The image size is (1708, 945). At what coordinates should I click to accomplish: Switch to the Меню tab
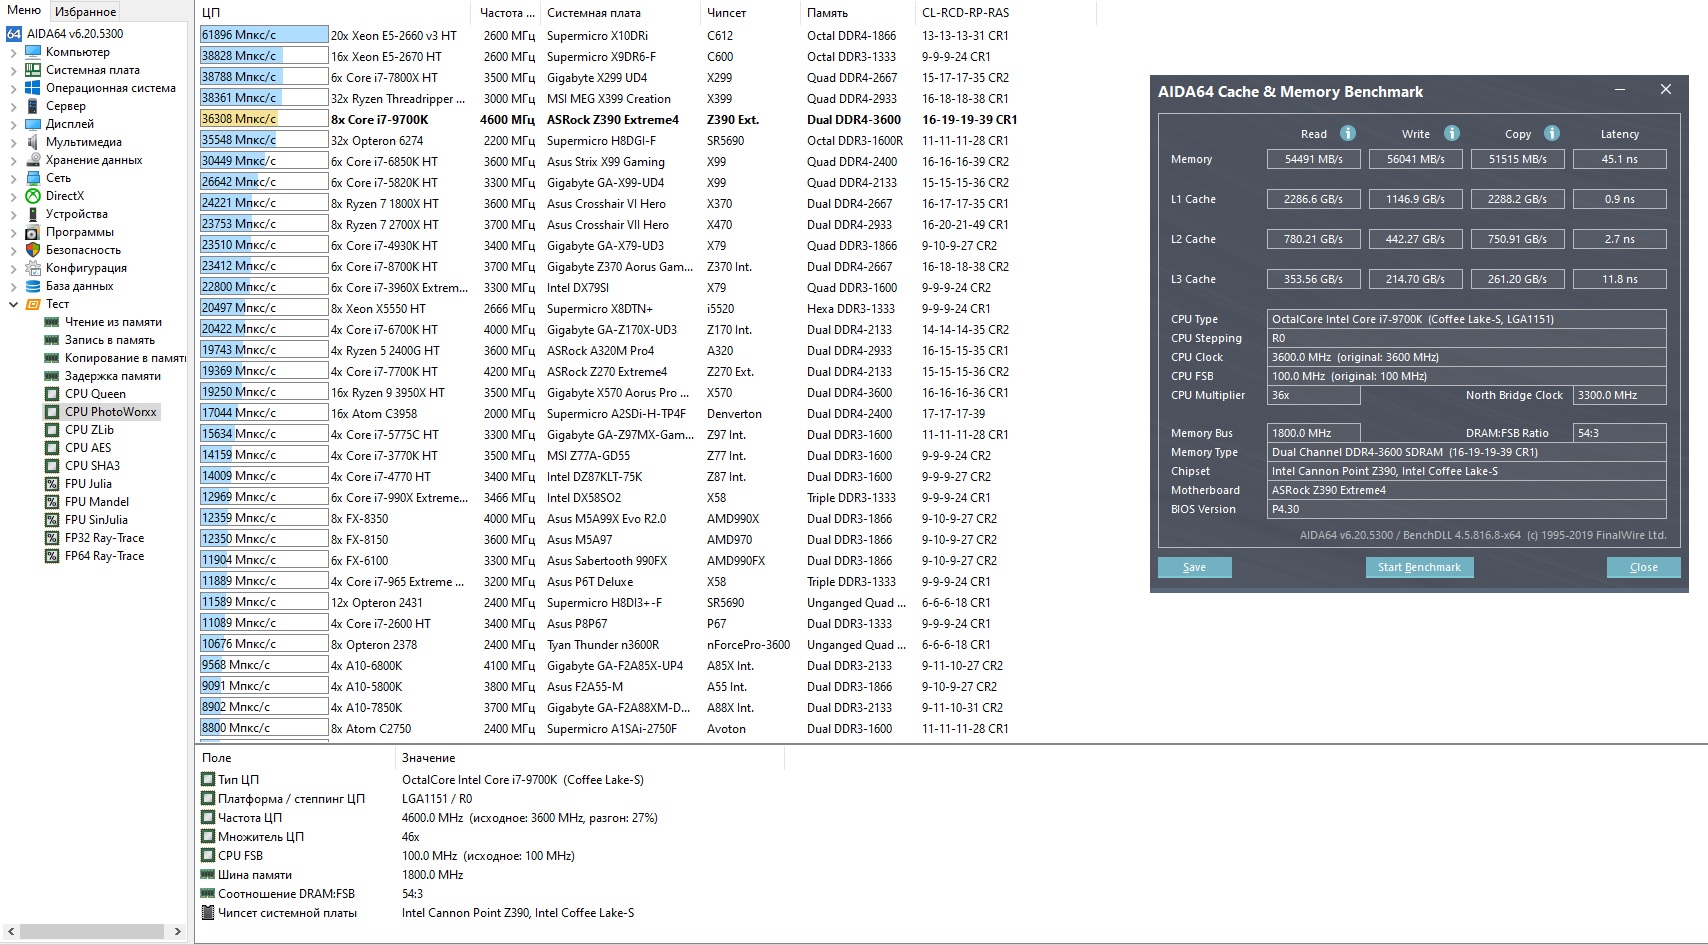(x=24, y=11)
